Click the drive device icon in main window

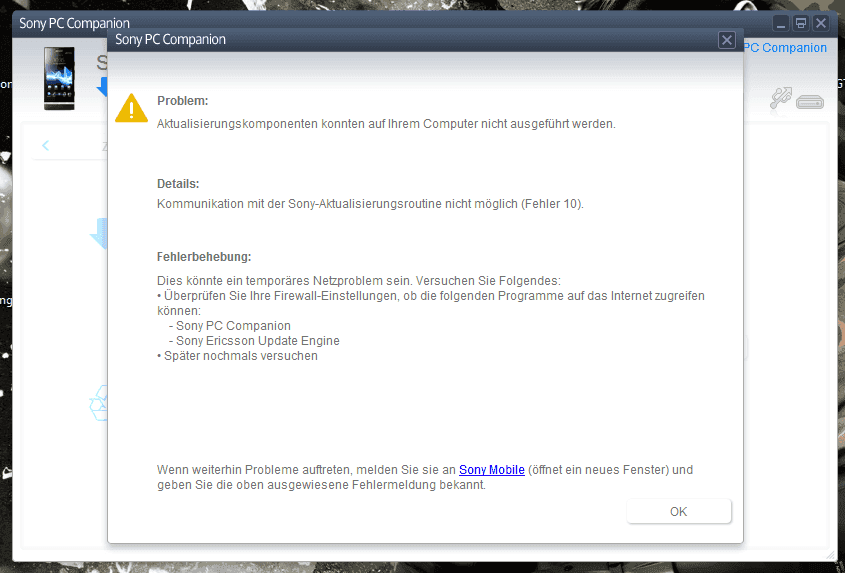(x=810, y=101)
